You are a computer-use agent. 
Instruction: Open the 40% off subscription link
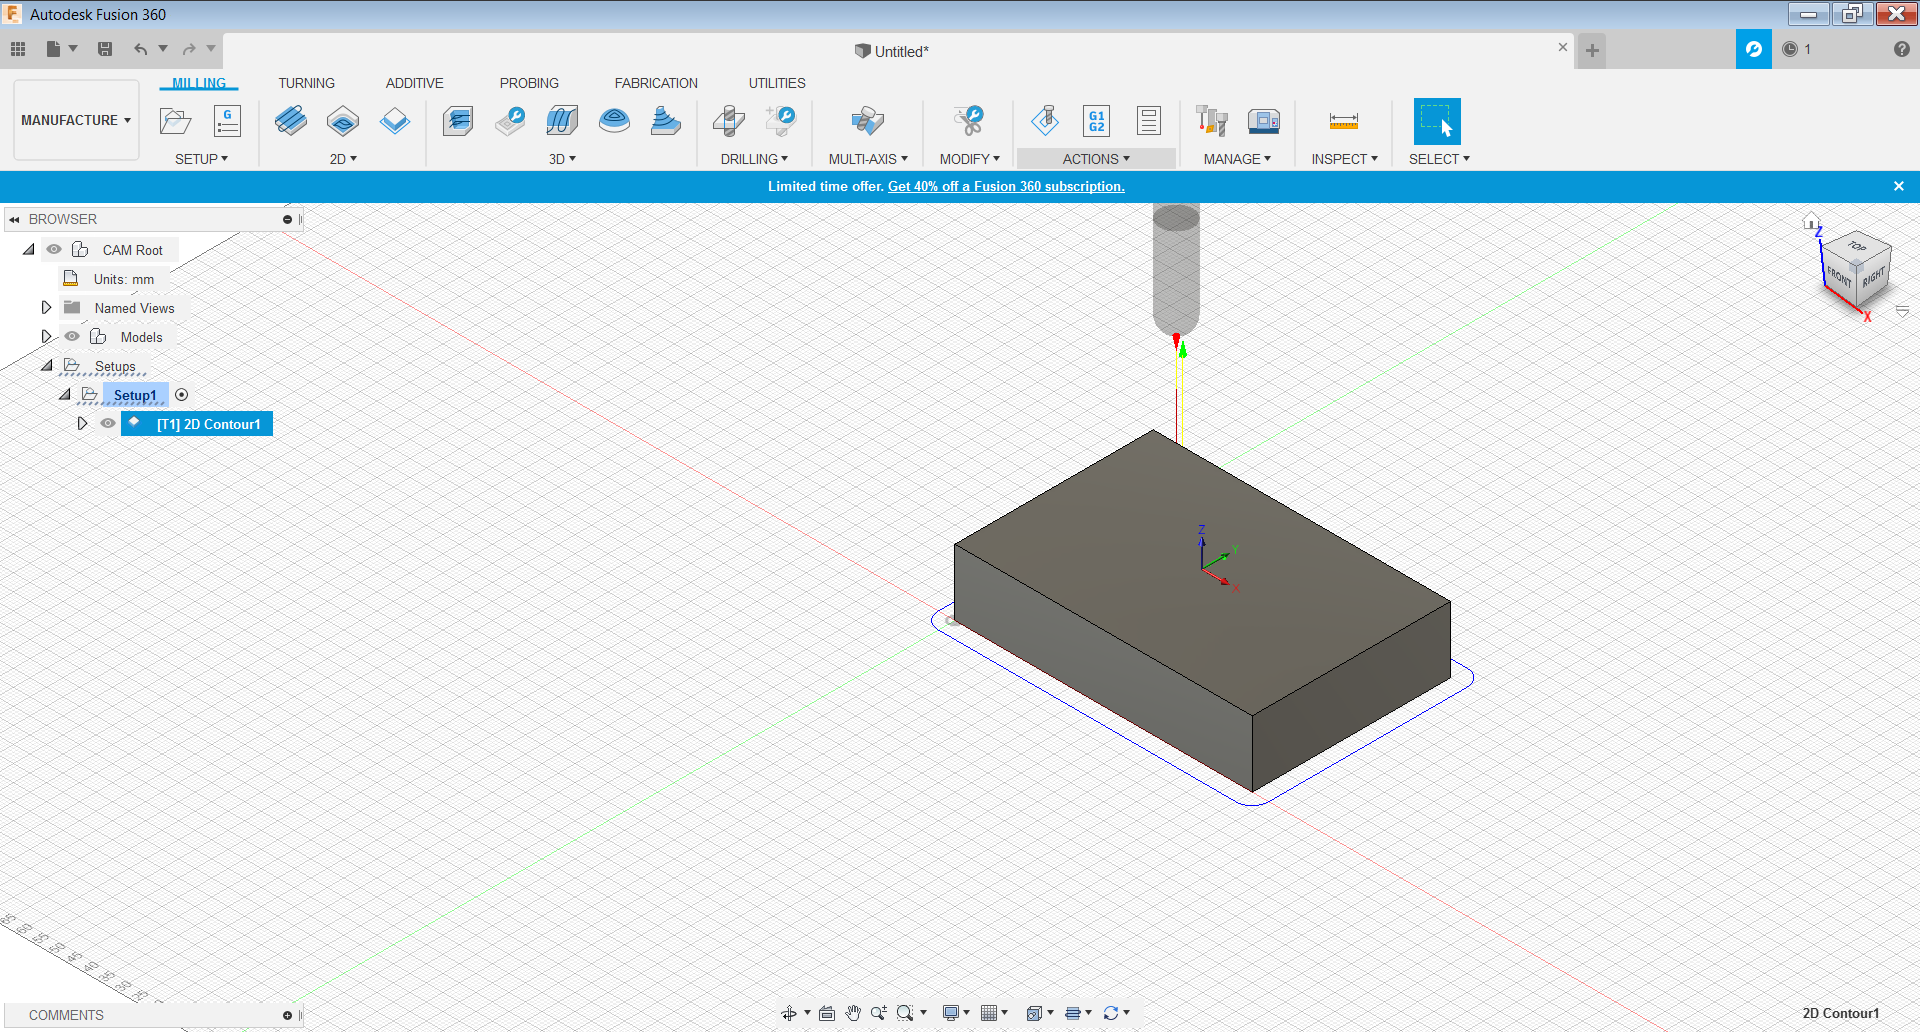[1006, 186]
